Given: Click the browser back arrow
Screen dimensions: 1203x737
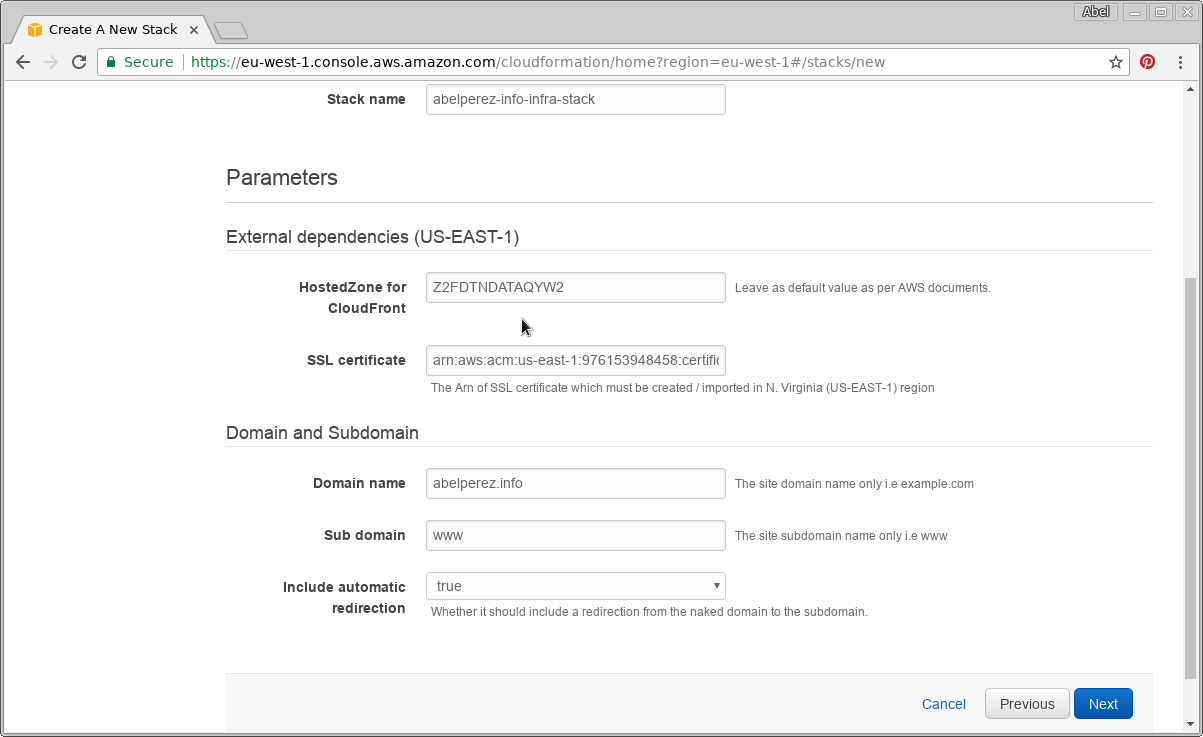Looking at the screenshot, I should coord(23,62).
